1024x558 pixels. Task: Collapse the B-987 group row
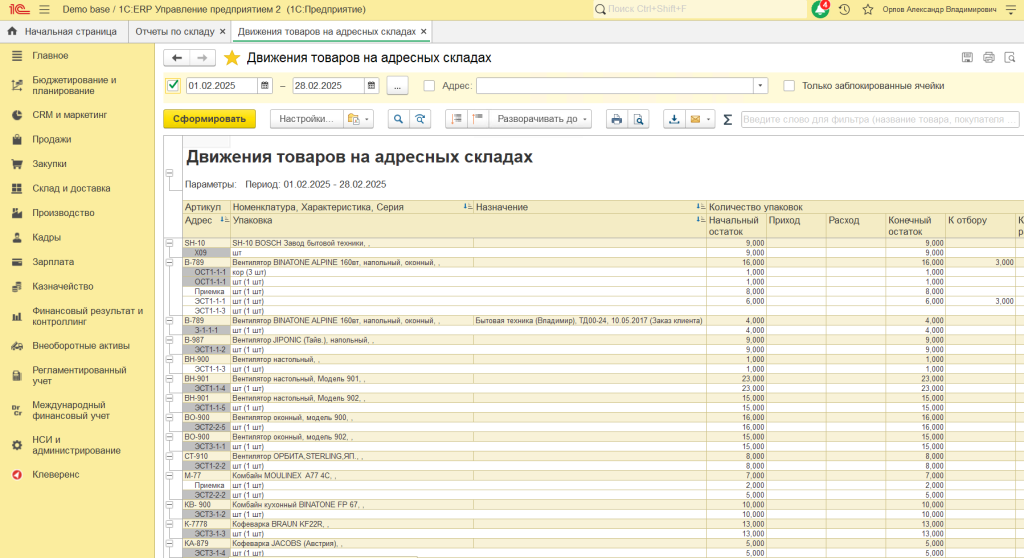(x=169, y=340)
